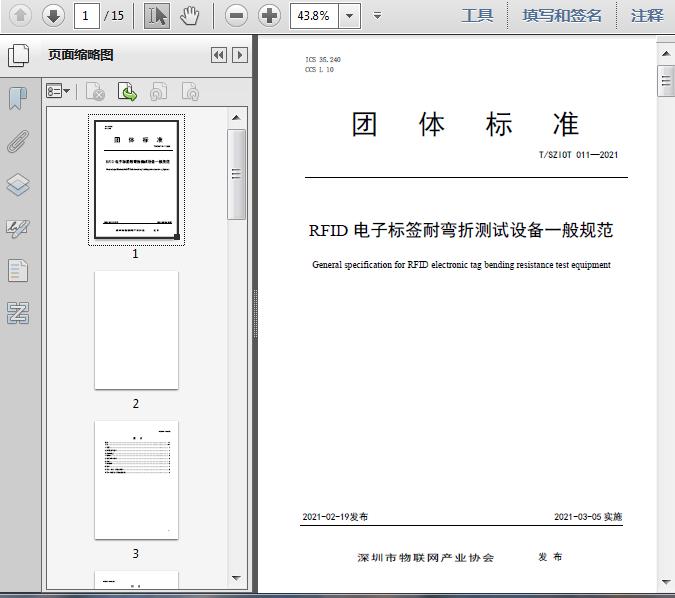Click the RFID 电子标签耐弯折测试设备一般规范 heading
675x598 pixels.
pos(461,230)
